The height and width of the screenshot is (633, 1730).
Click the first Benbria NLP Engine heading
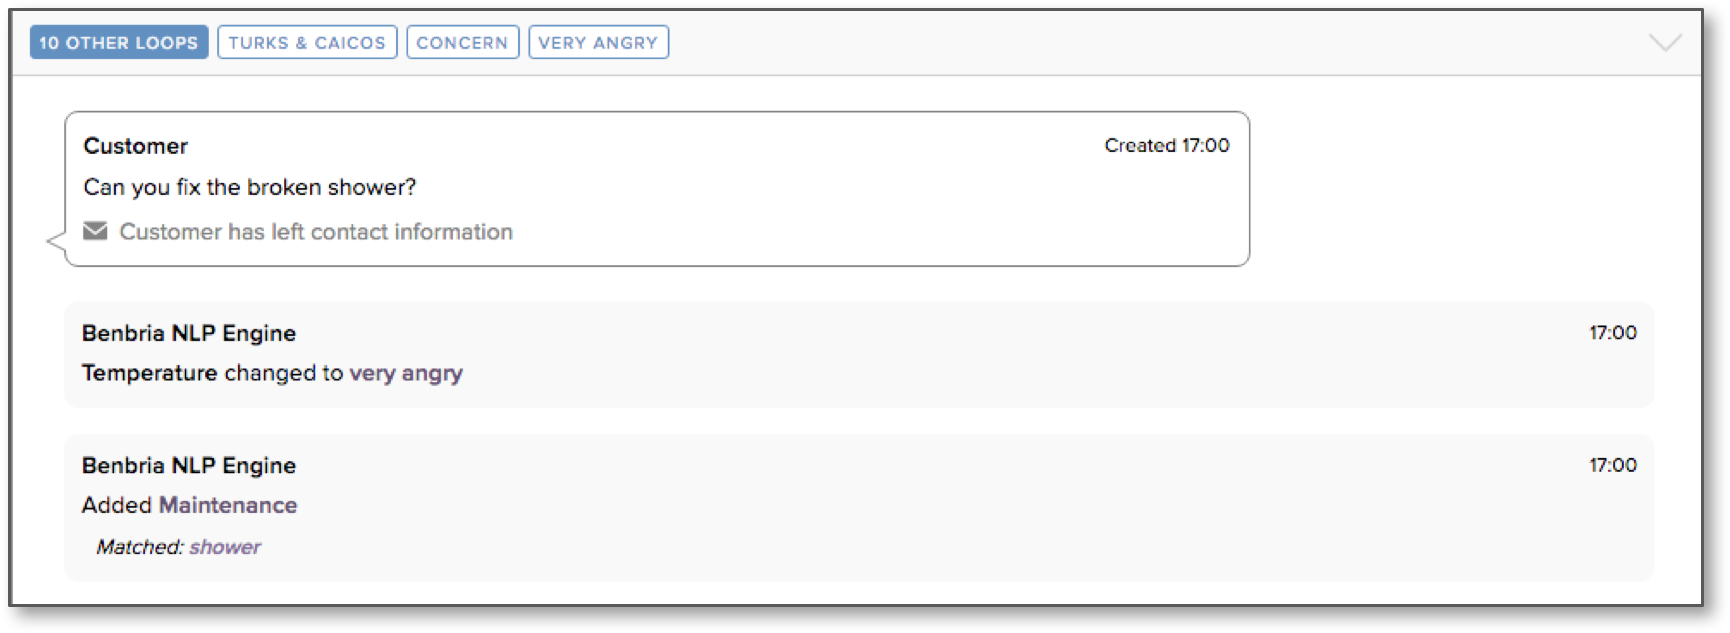coord(189,333)
